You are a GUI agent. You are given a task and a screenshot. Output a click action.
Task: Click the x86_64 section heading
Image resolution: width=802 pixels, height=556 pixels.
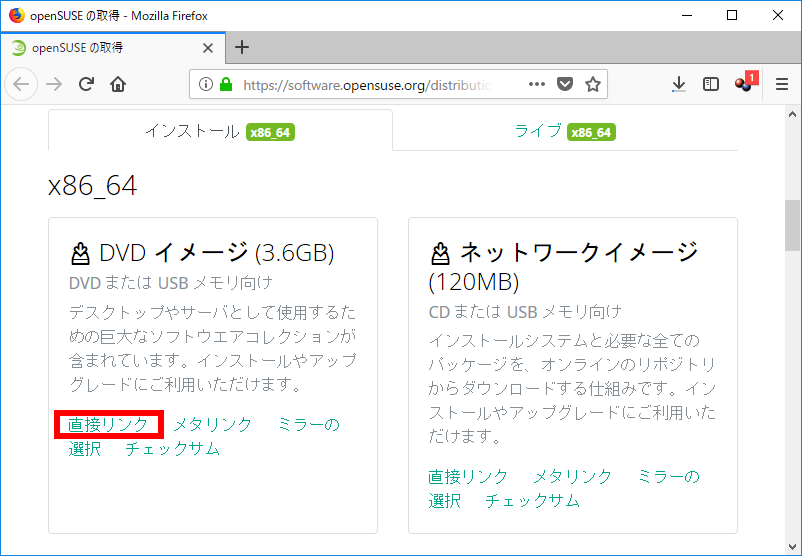93,185
